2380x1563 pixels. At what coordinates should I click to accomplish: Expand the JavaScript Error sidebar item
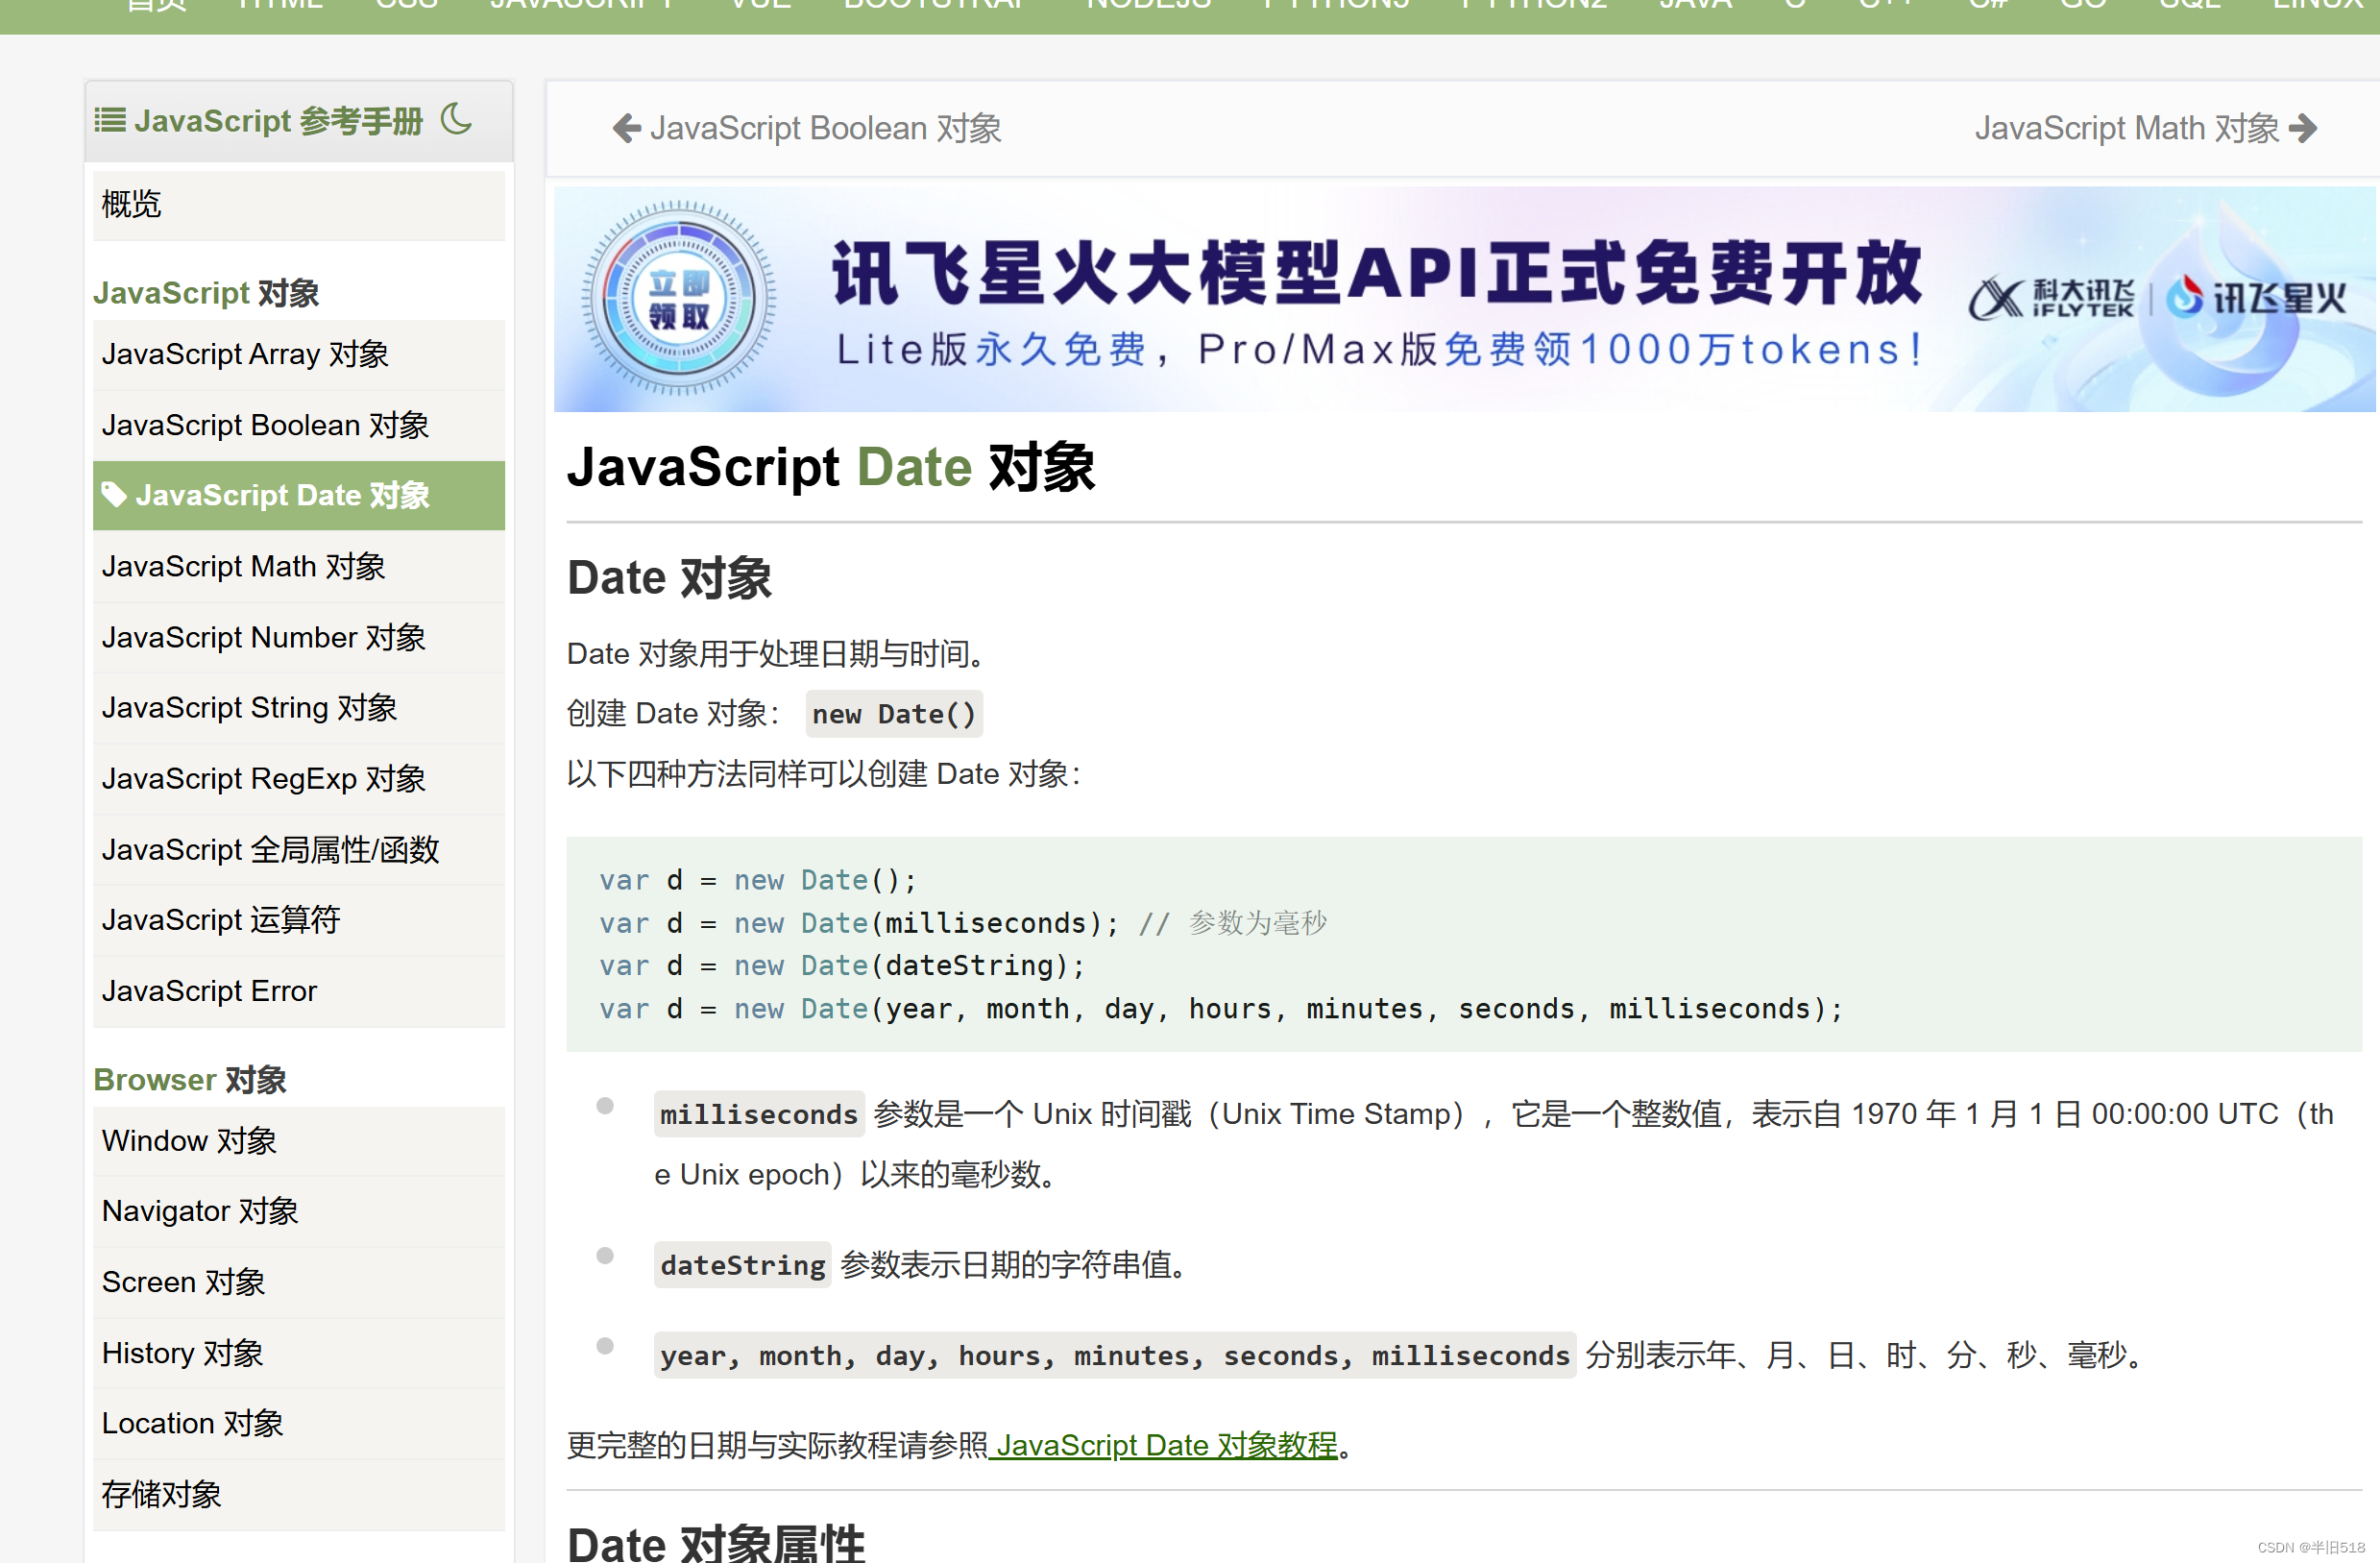[209, 990]
